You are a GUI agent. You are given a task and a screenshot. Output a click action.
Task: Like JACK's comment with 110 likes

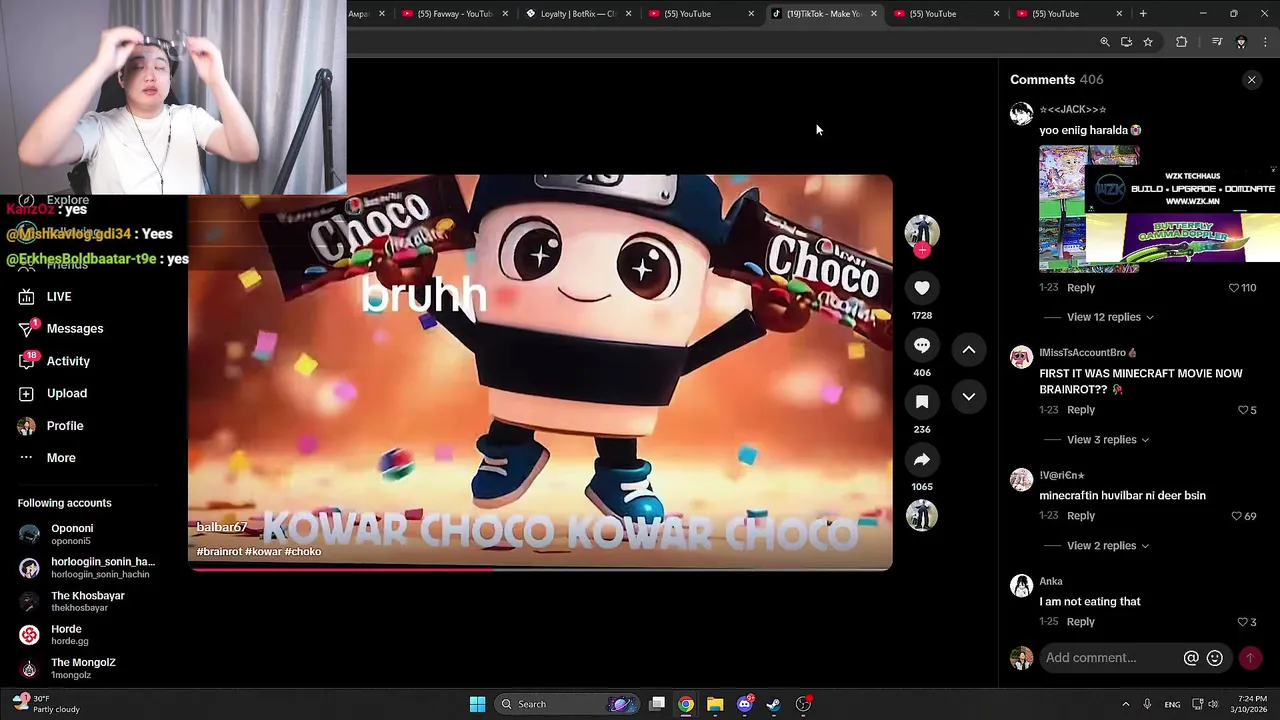pyautogui.click(x=1234, y=288)
